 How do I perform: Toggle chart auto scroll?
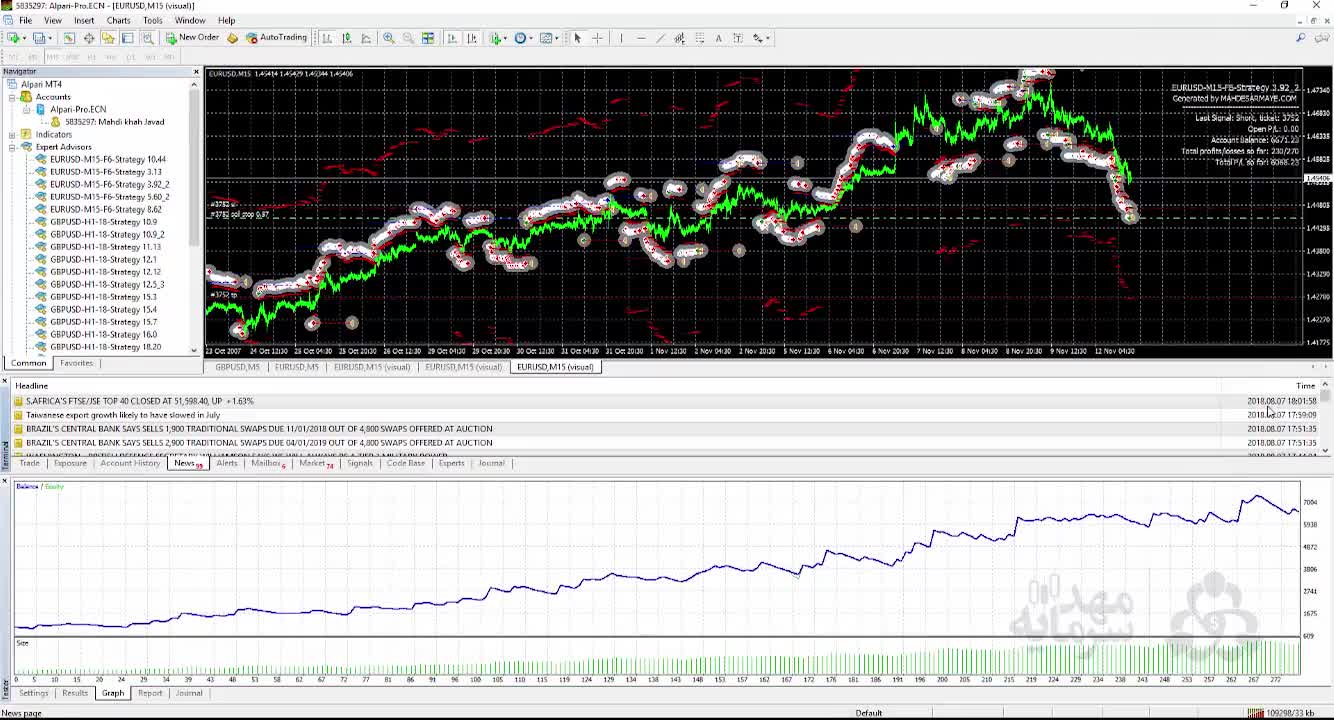451,38
